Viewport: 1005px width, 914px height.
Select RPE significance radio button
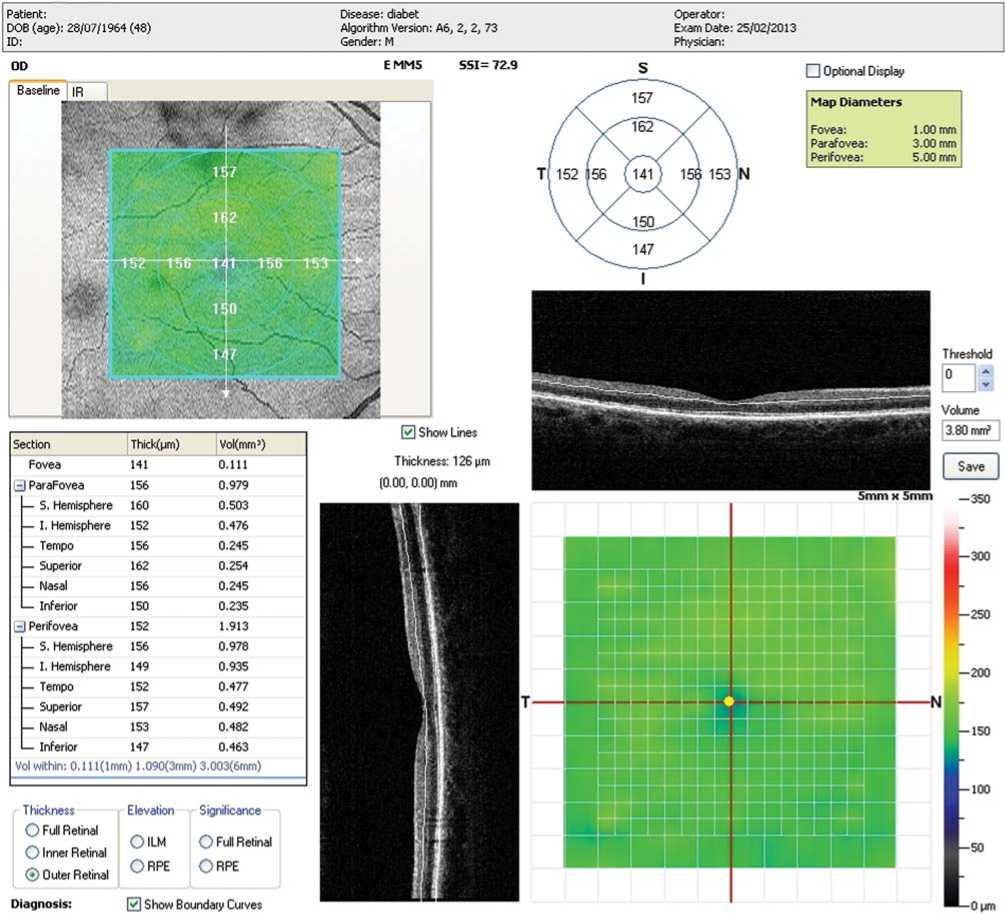(x=206, y=866)
